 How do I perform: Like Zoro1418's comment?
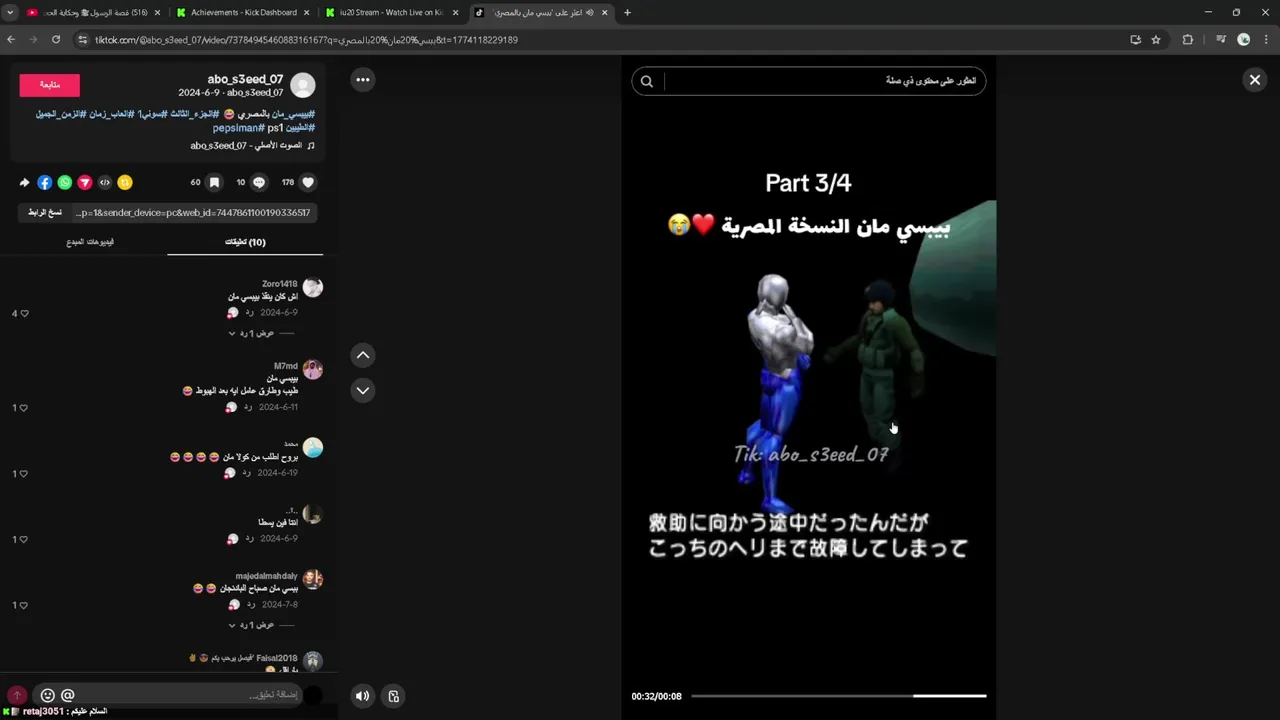[24, 314]
